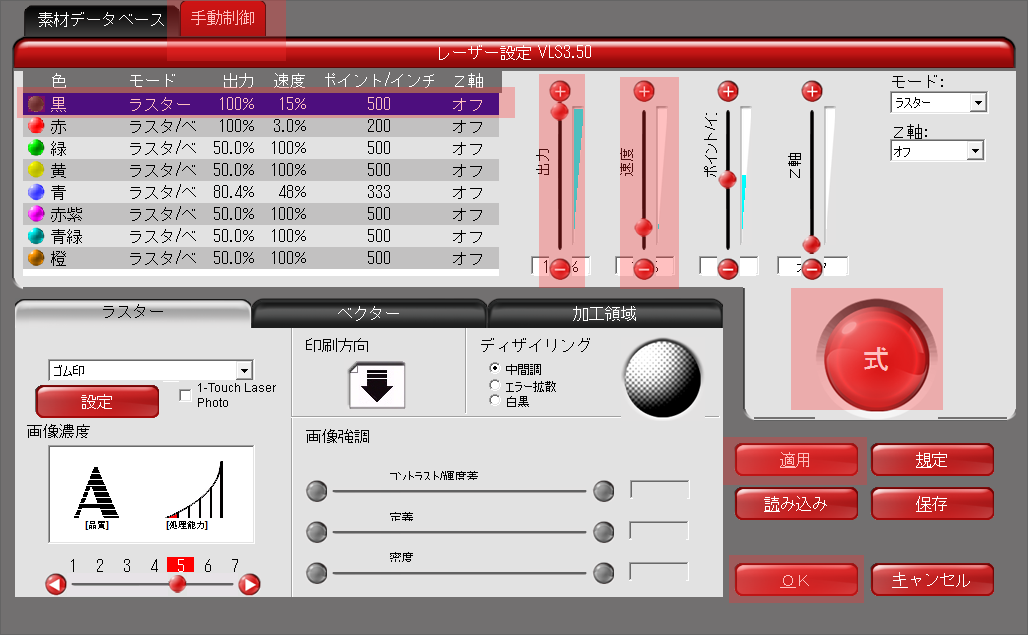Viewport: 1028px width, 635px height.
Task: Click the 印刷方向 down-arrow icon
Action: coord(377,386)
